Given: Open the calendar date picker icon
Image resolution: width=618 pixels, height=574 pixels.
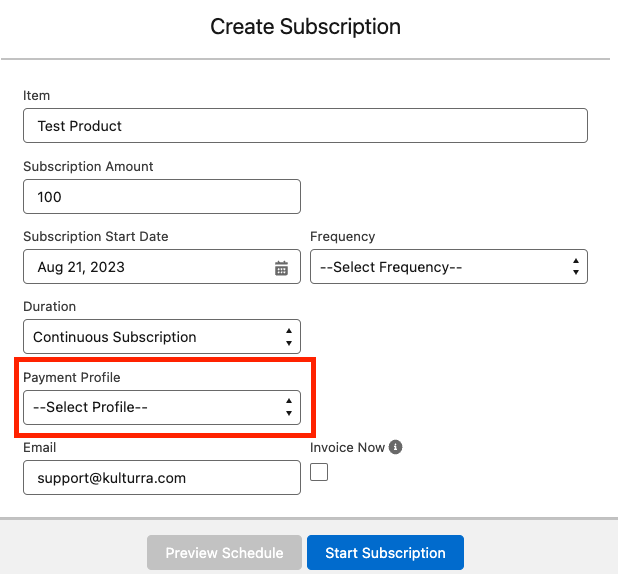Looking at the screenshot, I should pos(281,268).
